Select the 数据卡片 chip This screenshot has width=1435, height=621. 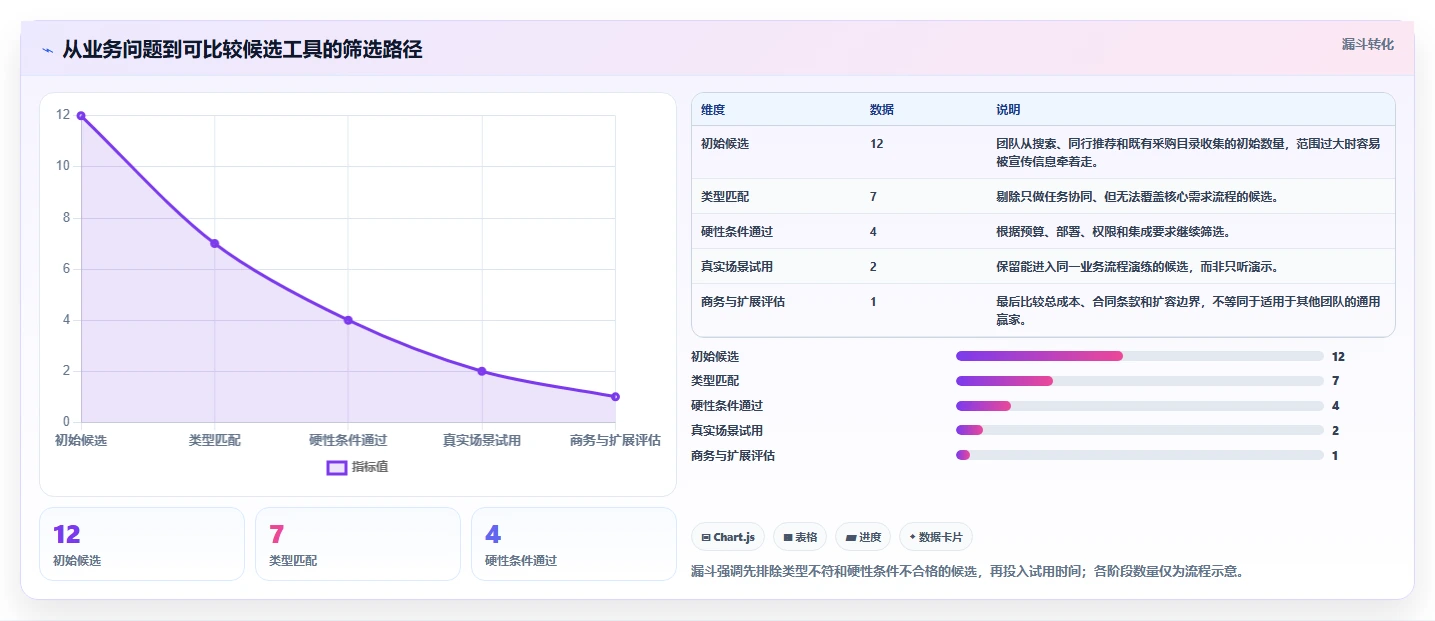936,537
